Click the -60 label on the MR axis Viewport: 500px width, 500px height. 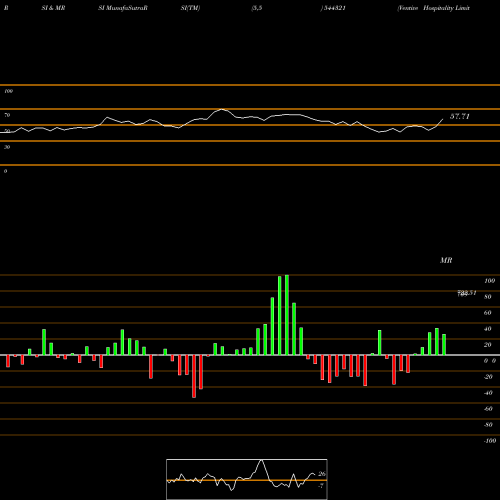(x=488, y=409)
